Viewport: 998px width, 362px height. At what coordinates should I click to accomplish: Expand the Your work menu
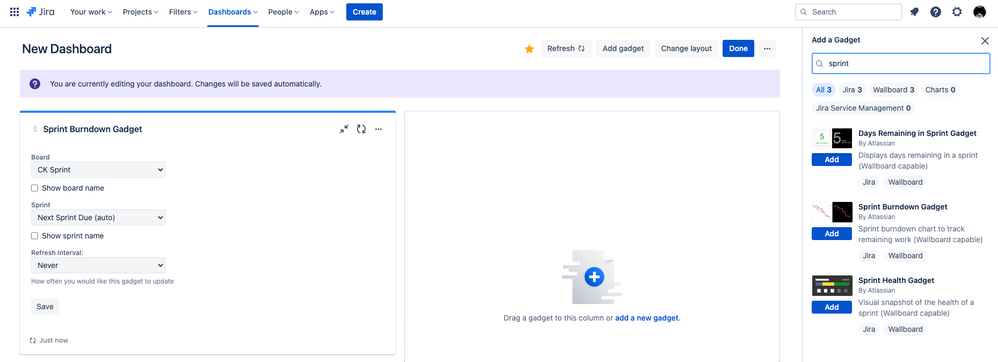click(x=91, y=12)
